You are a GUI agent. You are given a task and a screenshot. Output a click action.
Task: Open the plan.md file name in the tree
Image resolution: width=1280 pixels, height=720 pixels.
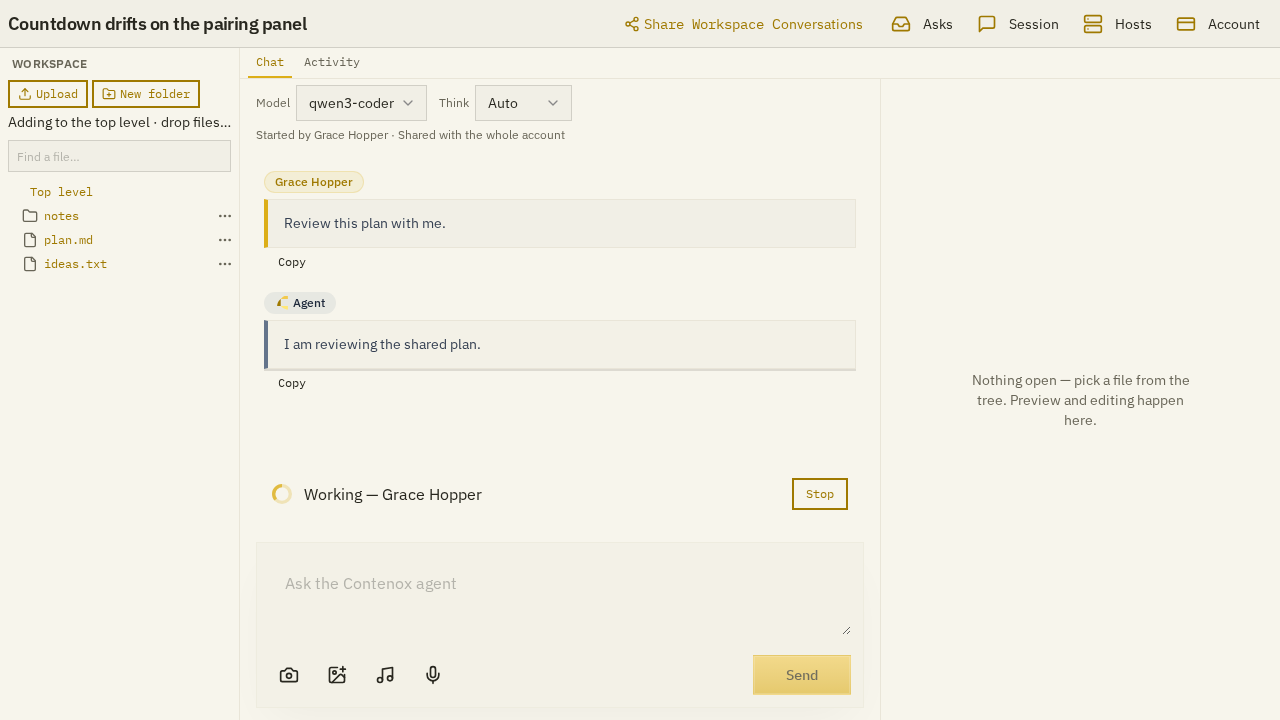click(x=68, y=240)
